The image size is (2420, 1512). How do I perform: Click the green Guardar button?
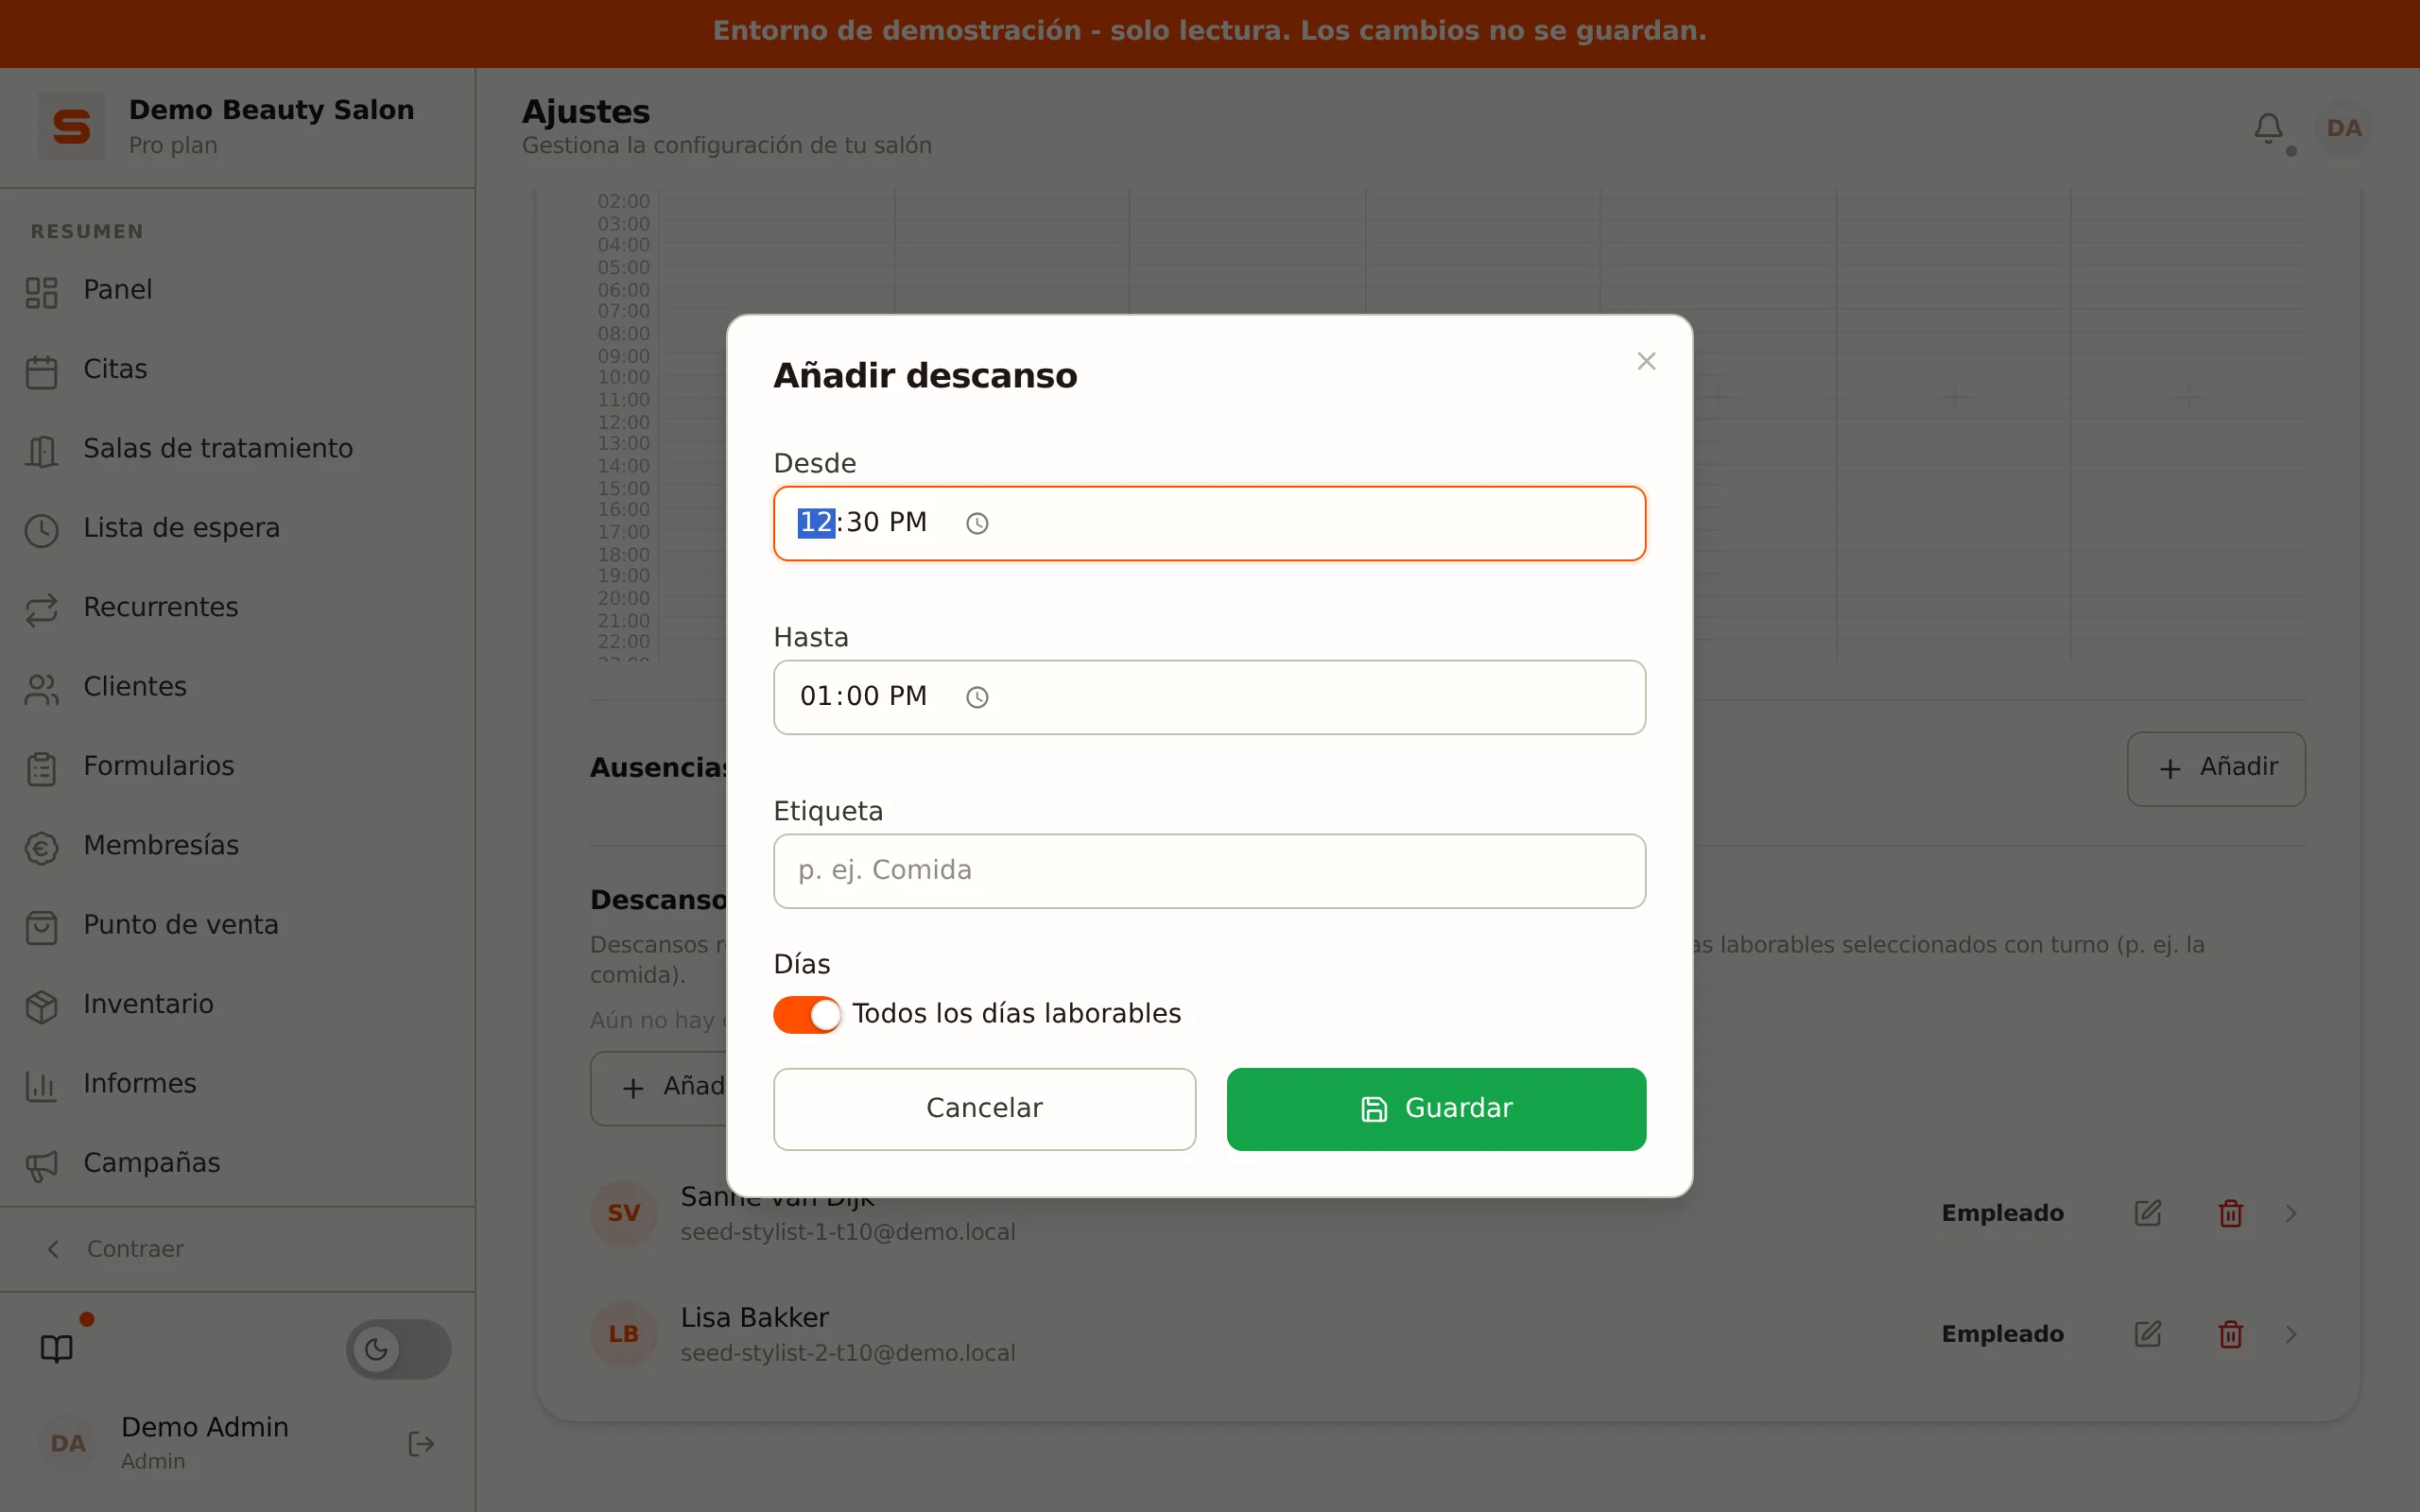click(x=1436, y=1108)
